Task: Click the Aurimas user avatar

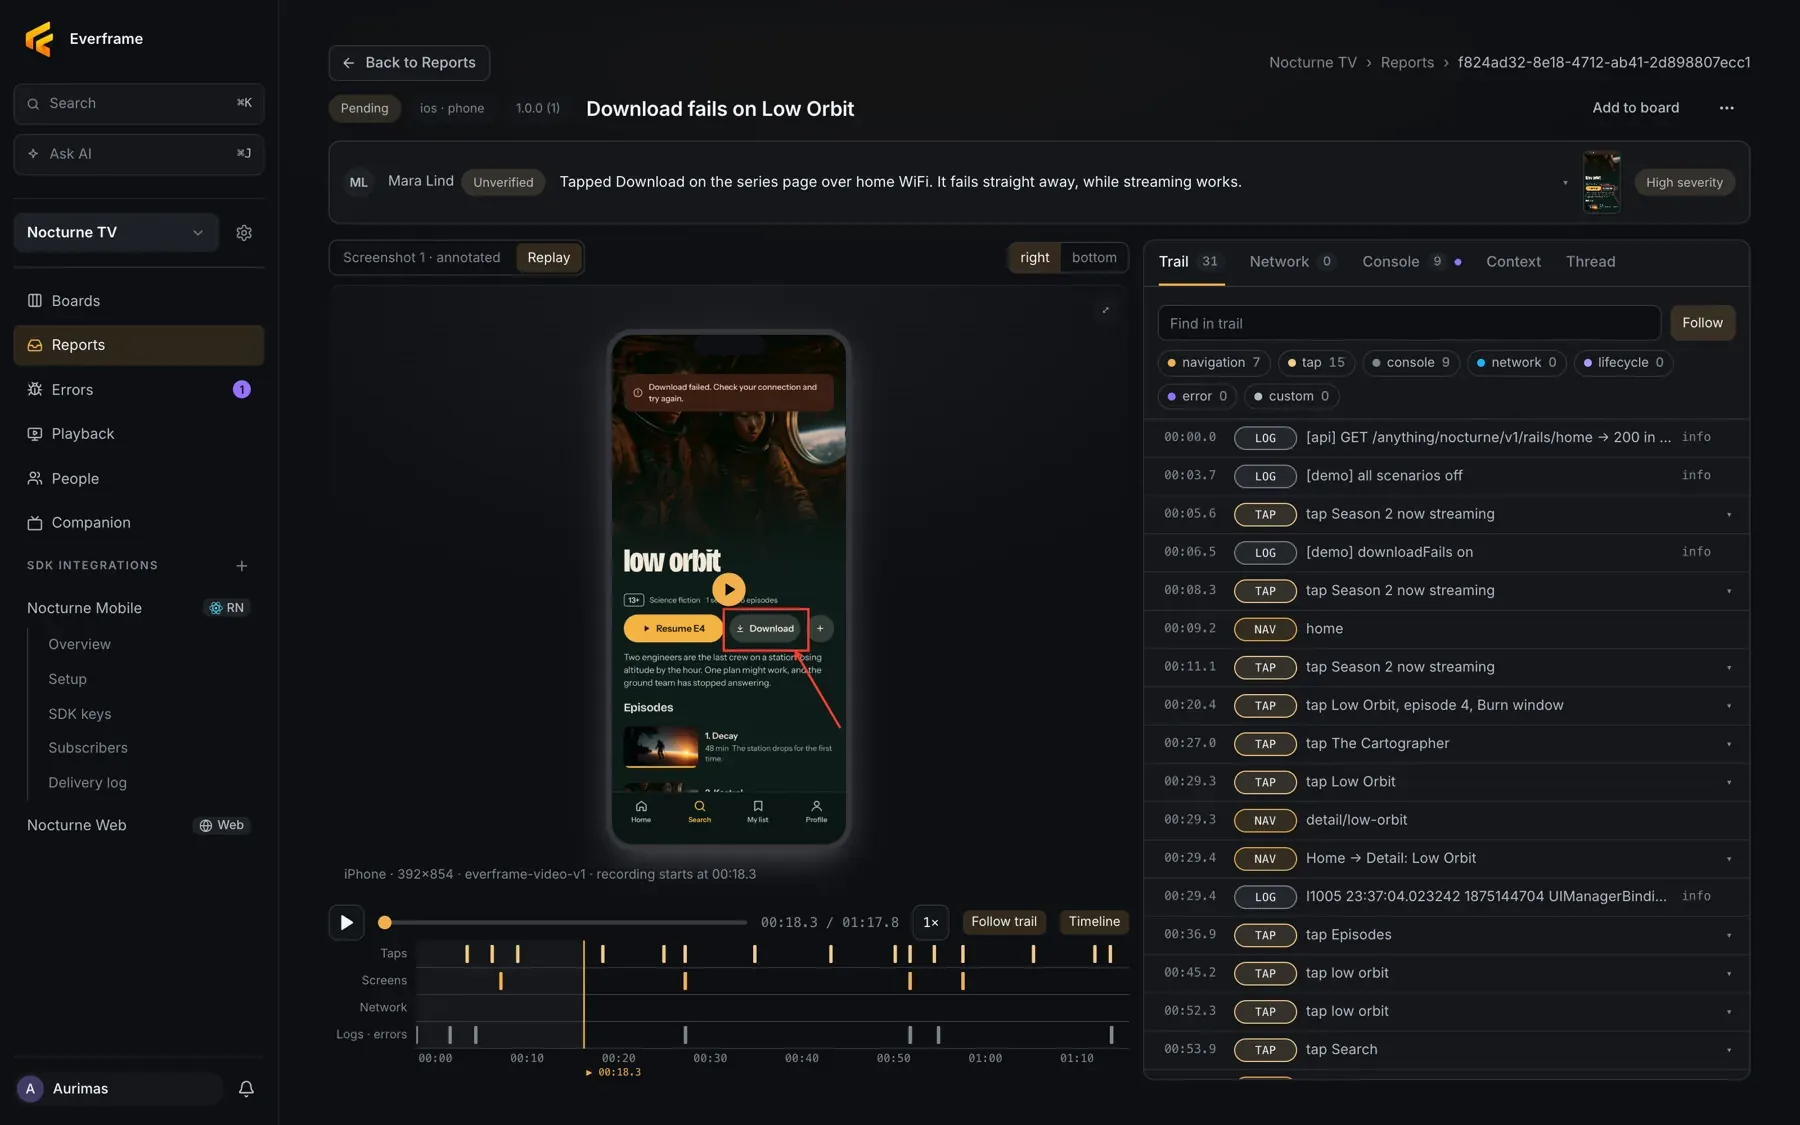Action: coord(30,1089)
